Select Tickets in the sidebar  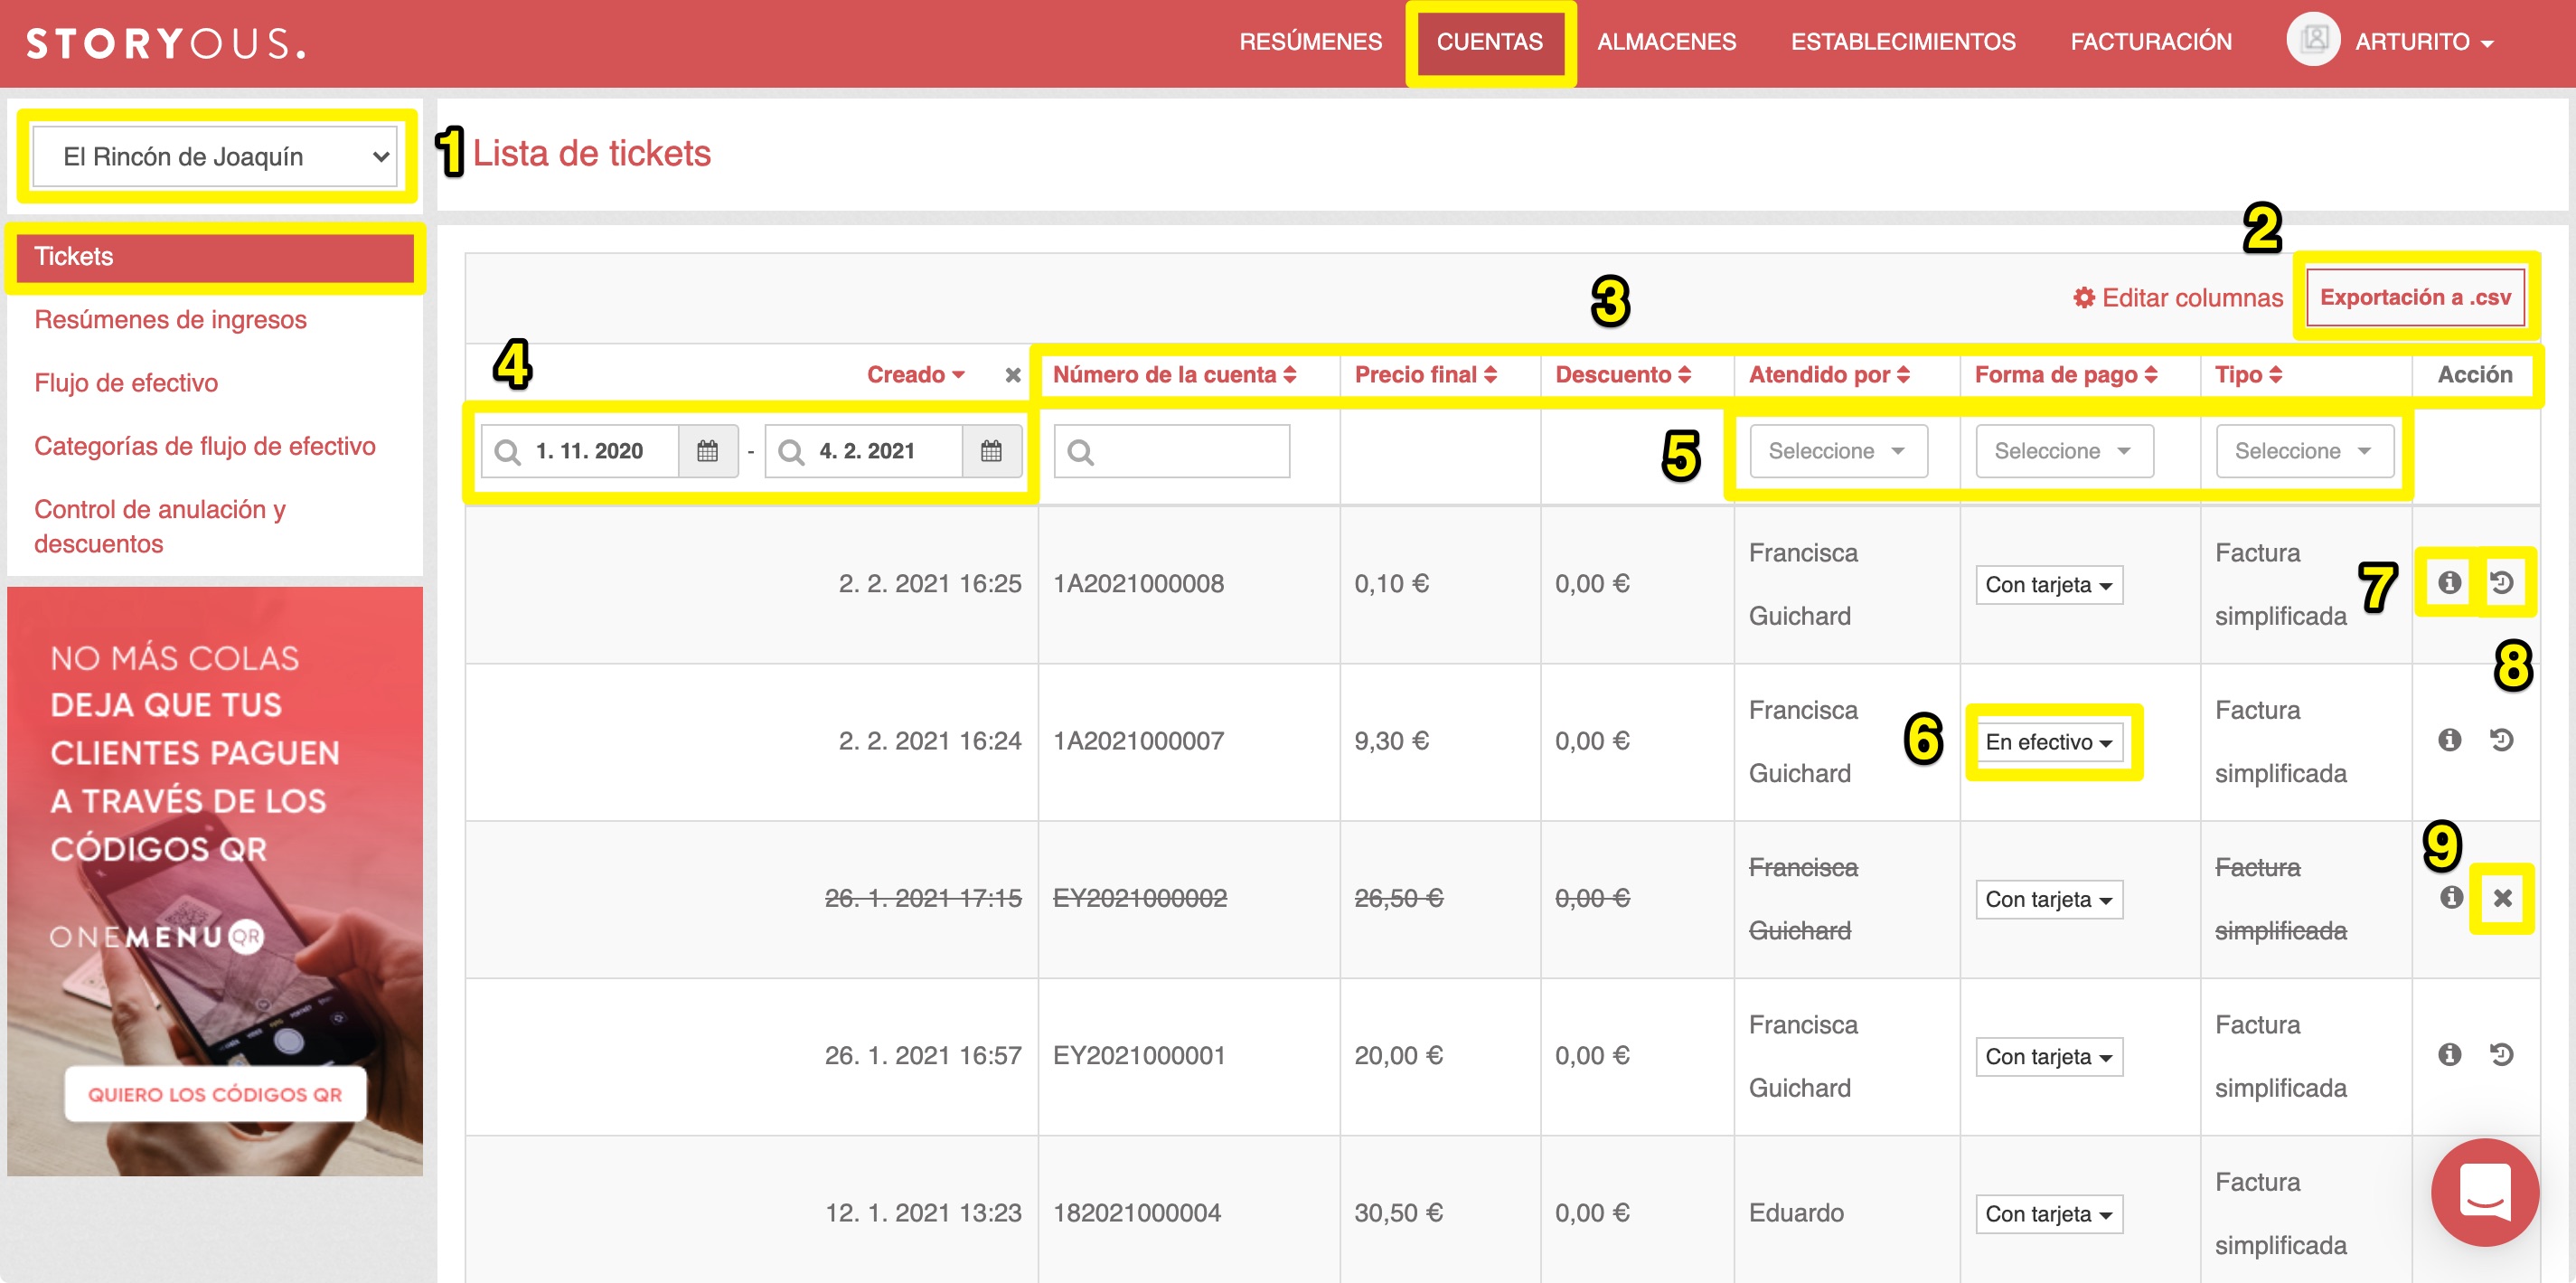coord(215,257)
